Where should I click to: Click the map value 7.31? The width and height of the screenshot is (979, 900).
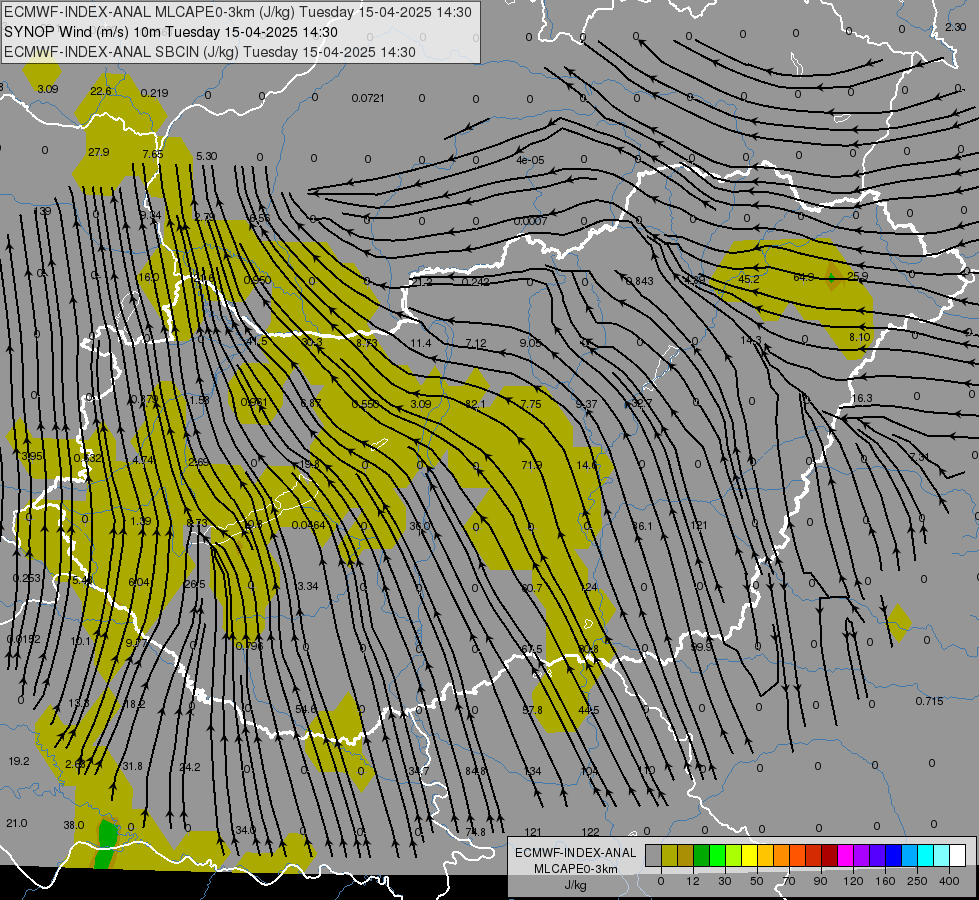point(920,457)
